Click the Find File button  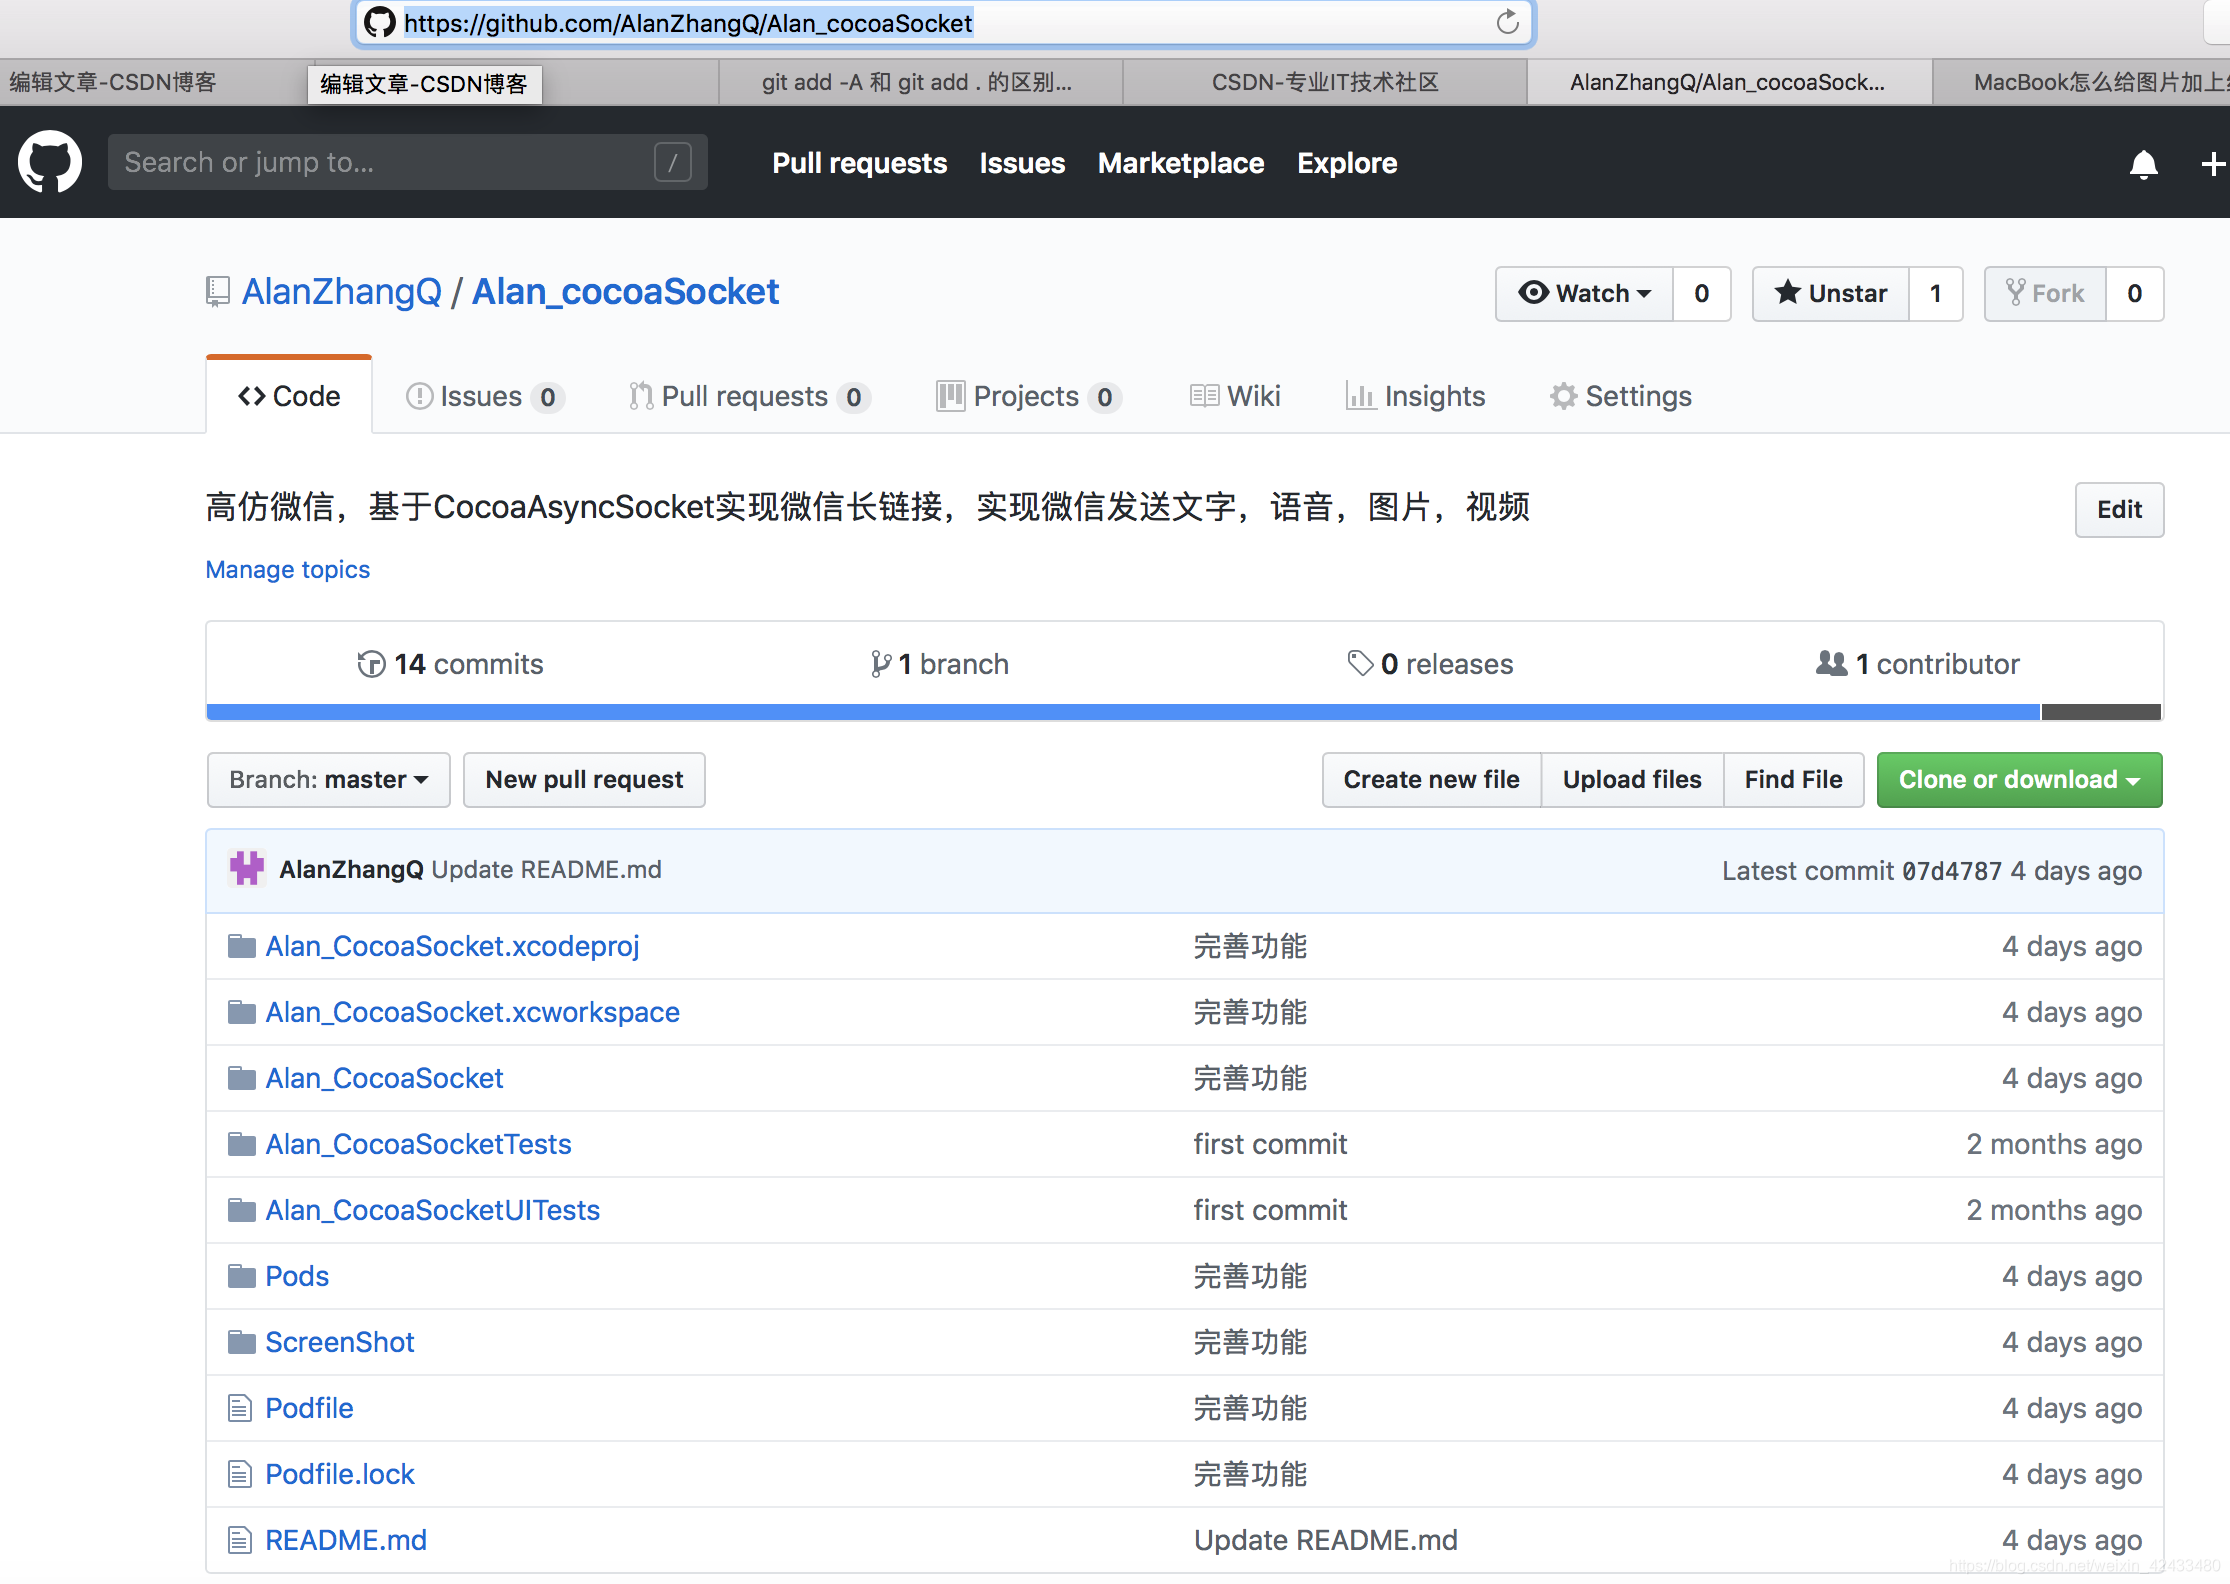[1793, 780]
